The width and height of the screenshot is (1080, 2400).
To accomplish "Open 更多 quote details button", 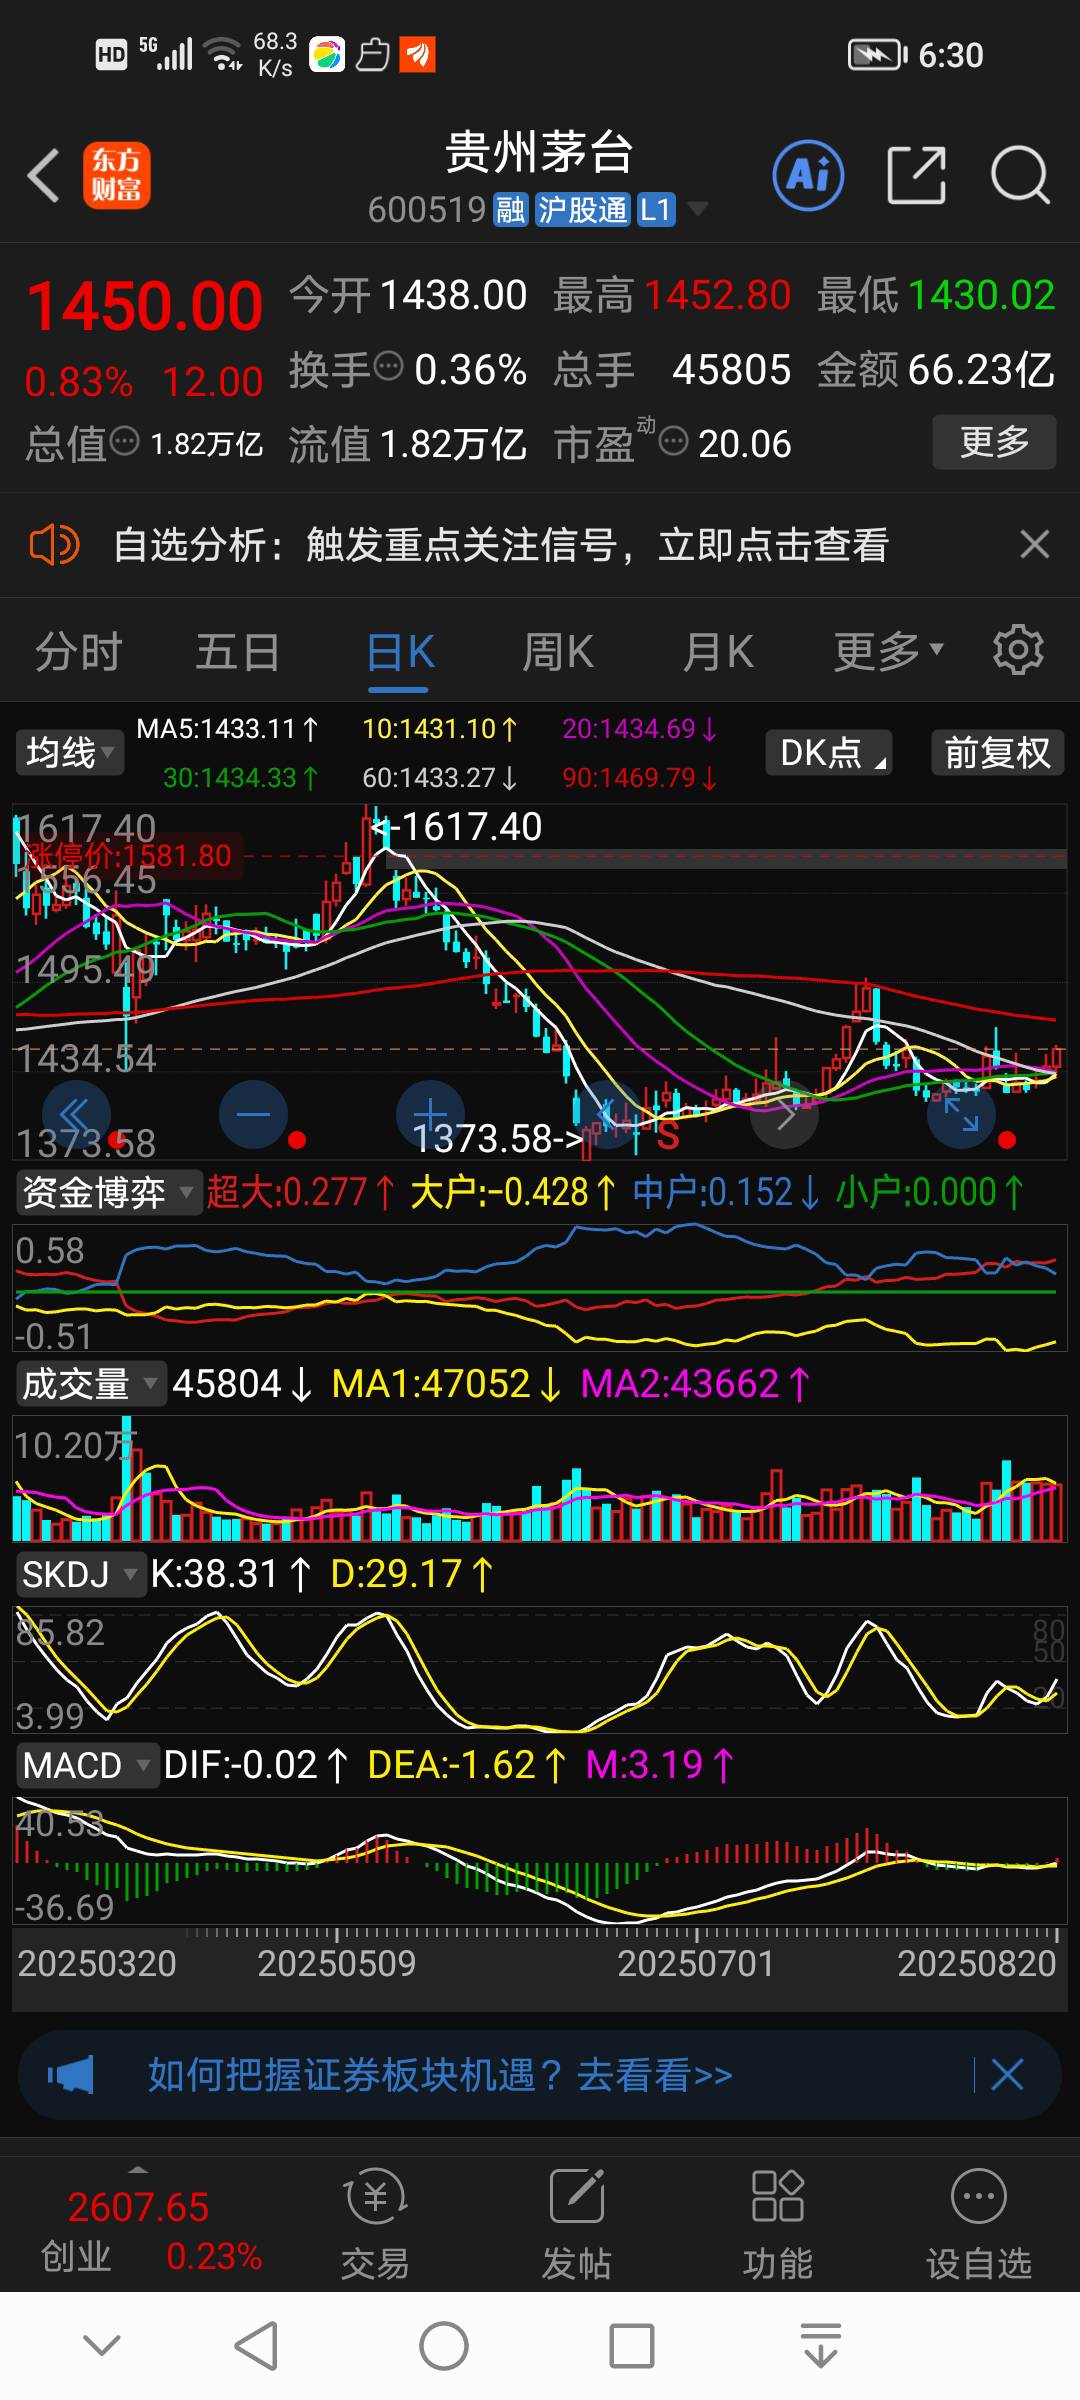I will click(x=994, y=441).
